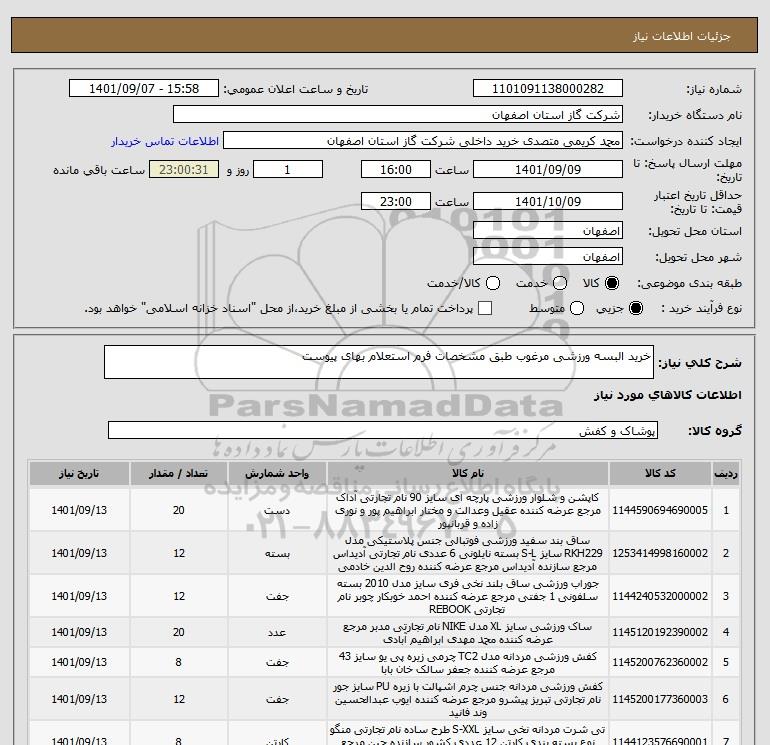Viewport: 770px width, 745px height.
Task: Click the validity time field 23:00
Action: coord(396,202)
